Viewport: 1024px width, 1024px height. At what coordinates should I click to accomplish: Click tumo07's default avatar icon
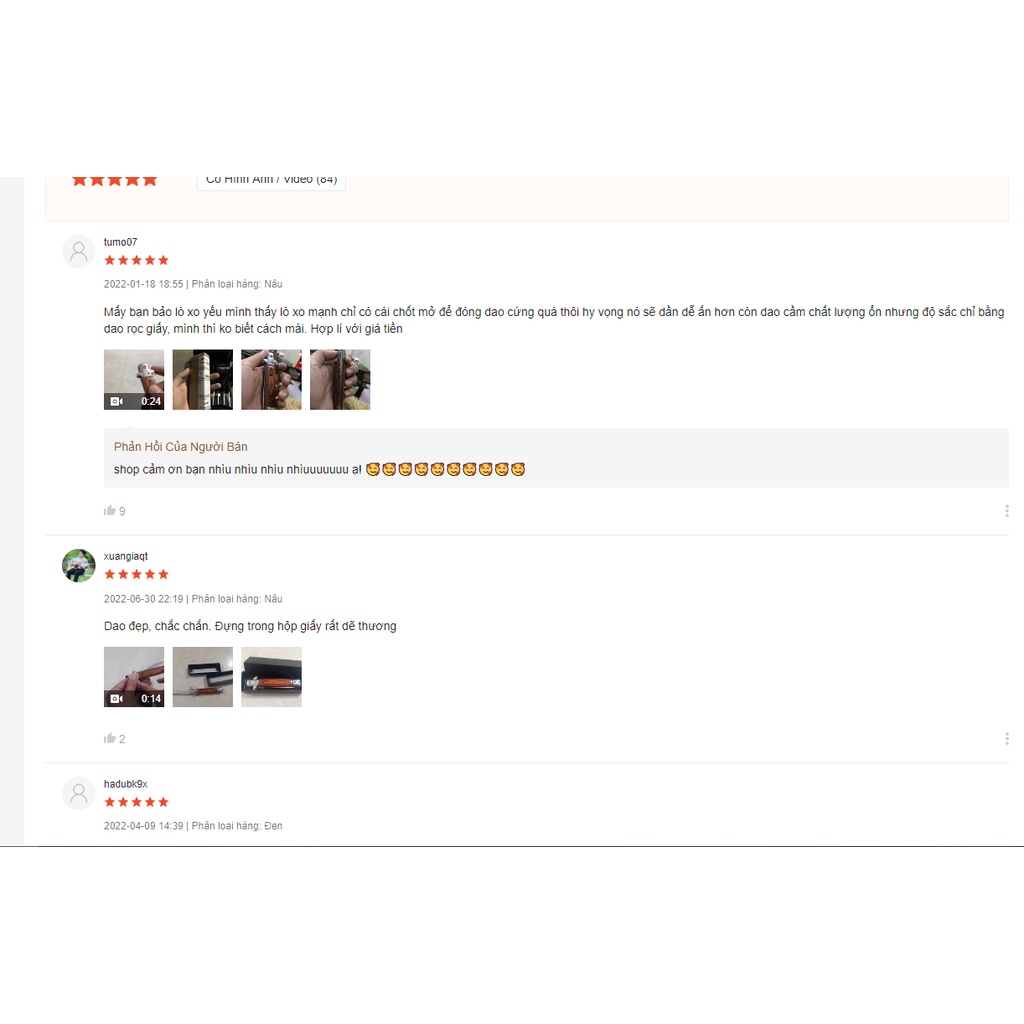click(78, 251)
